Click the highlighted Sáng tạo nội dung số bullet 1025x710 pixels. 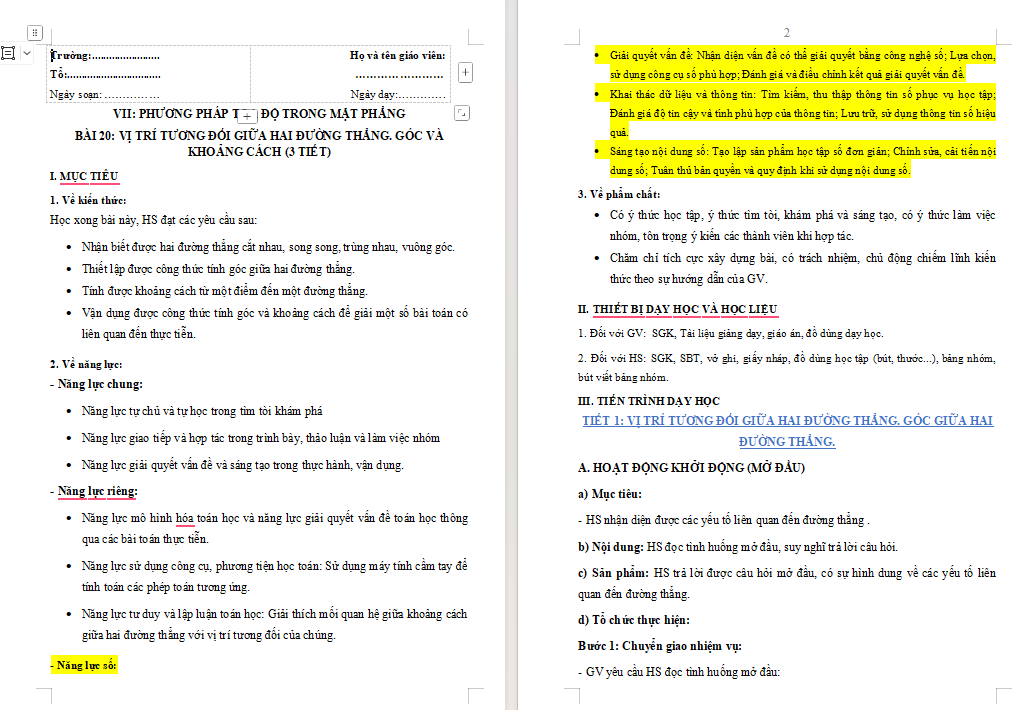803,161
